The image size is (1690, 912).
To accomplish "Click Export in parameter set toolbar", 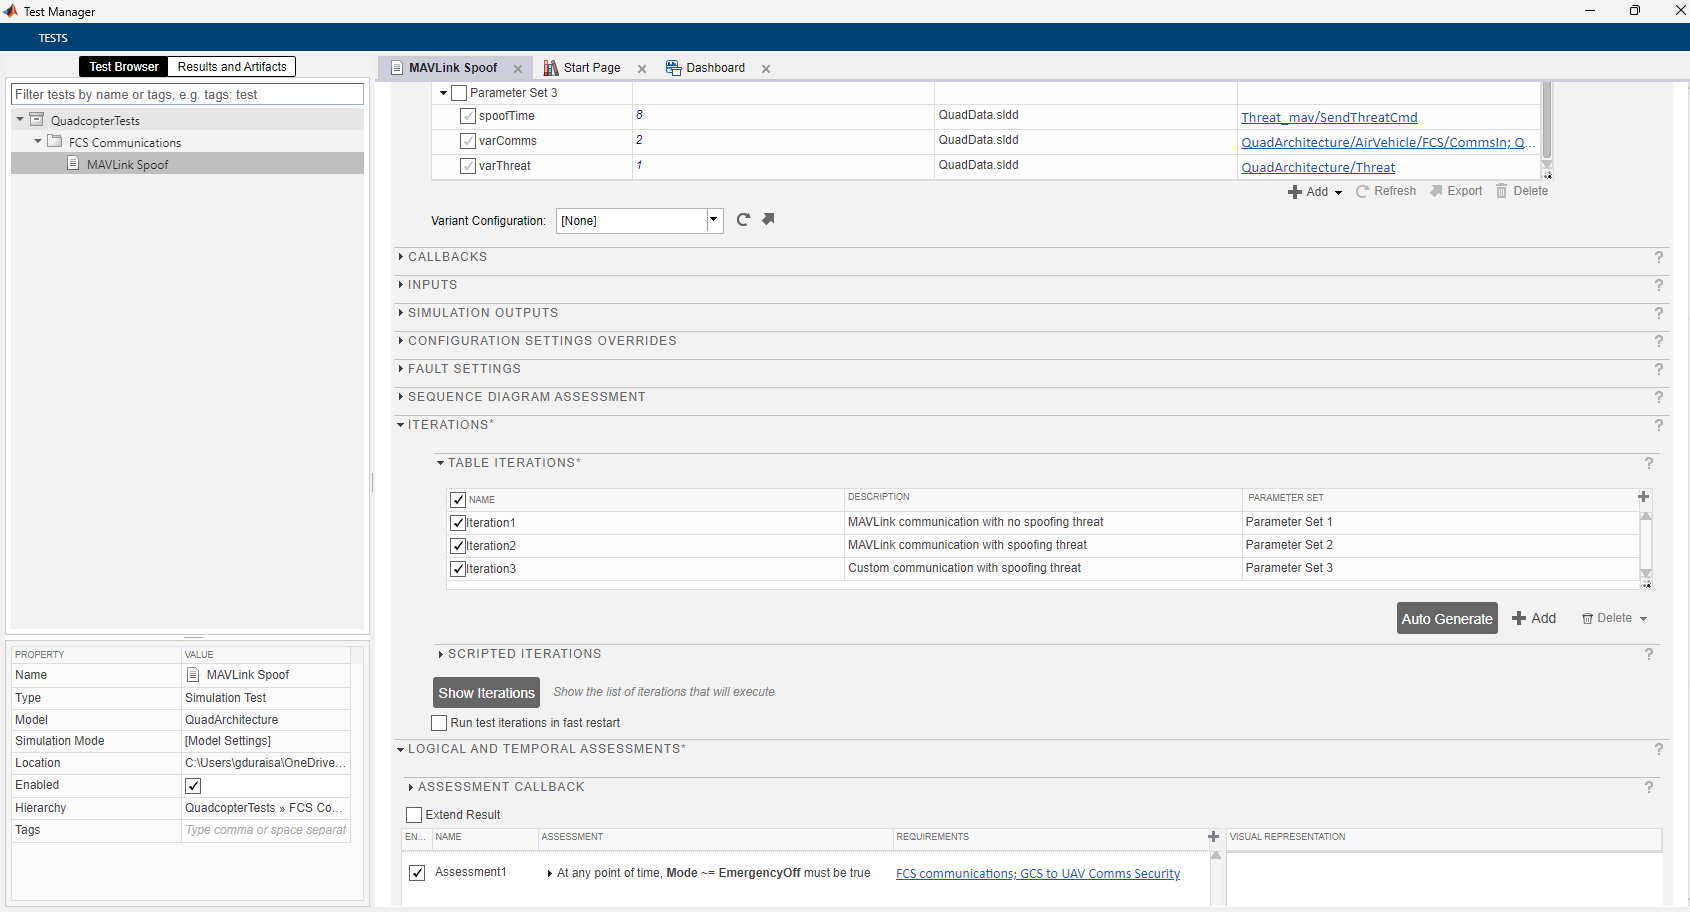I will coord(1456,191).
